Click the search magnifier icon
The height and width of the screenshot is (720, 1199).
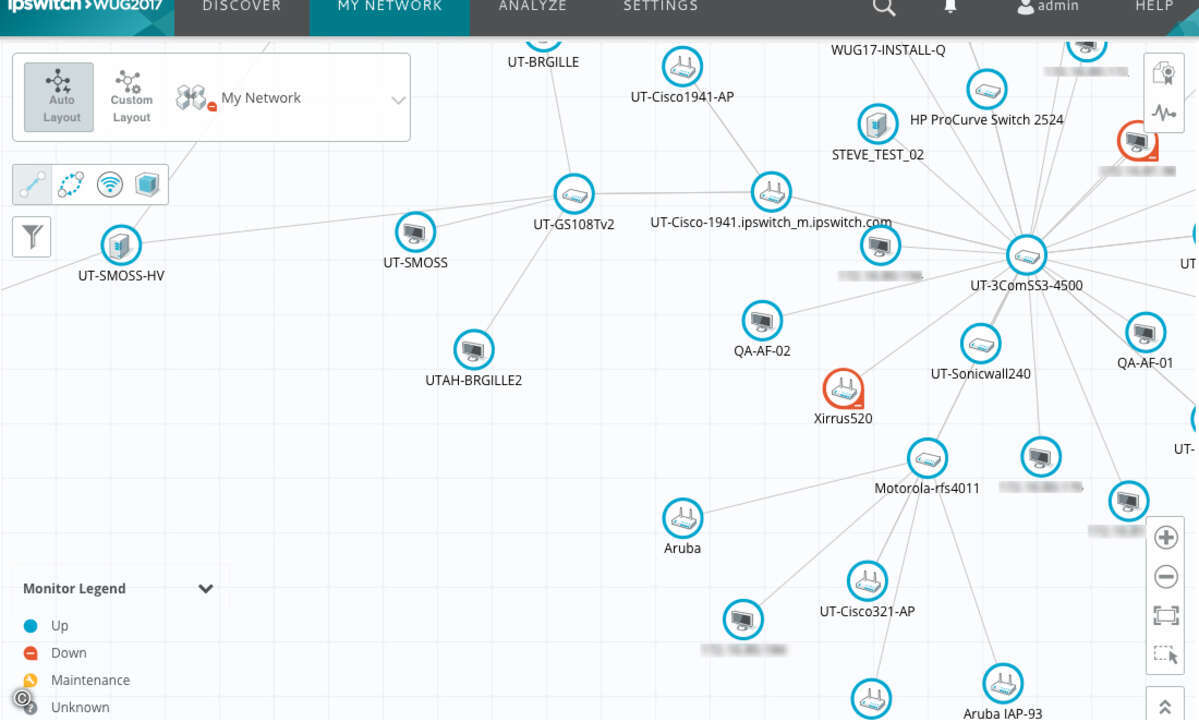coord(883,8)
